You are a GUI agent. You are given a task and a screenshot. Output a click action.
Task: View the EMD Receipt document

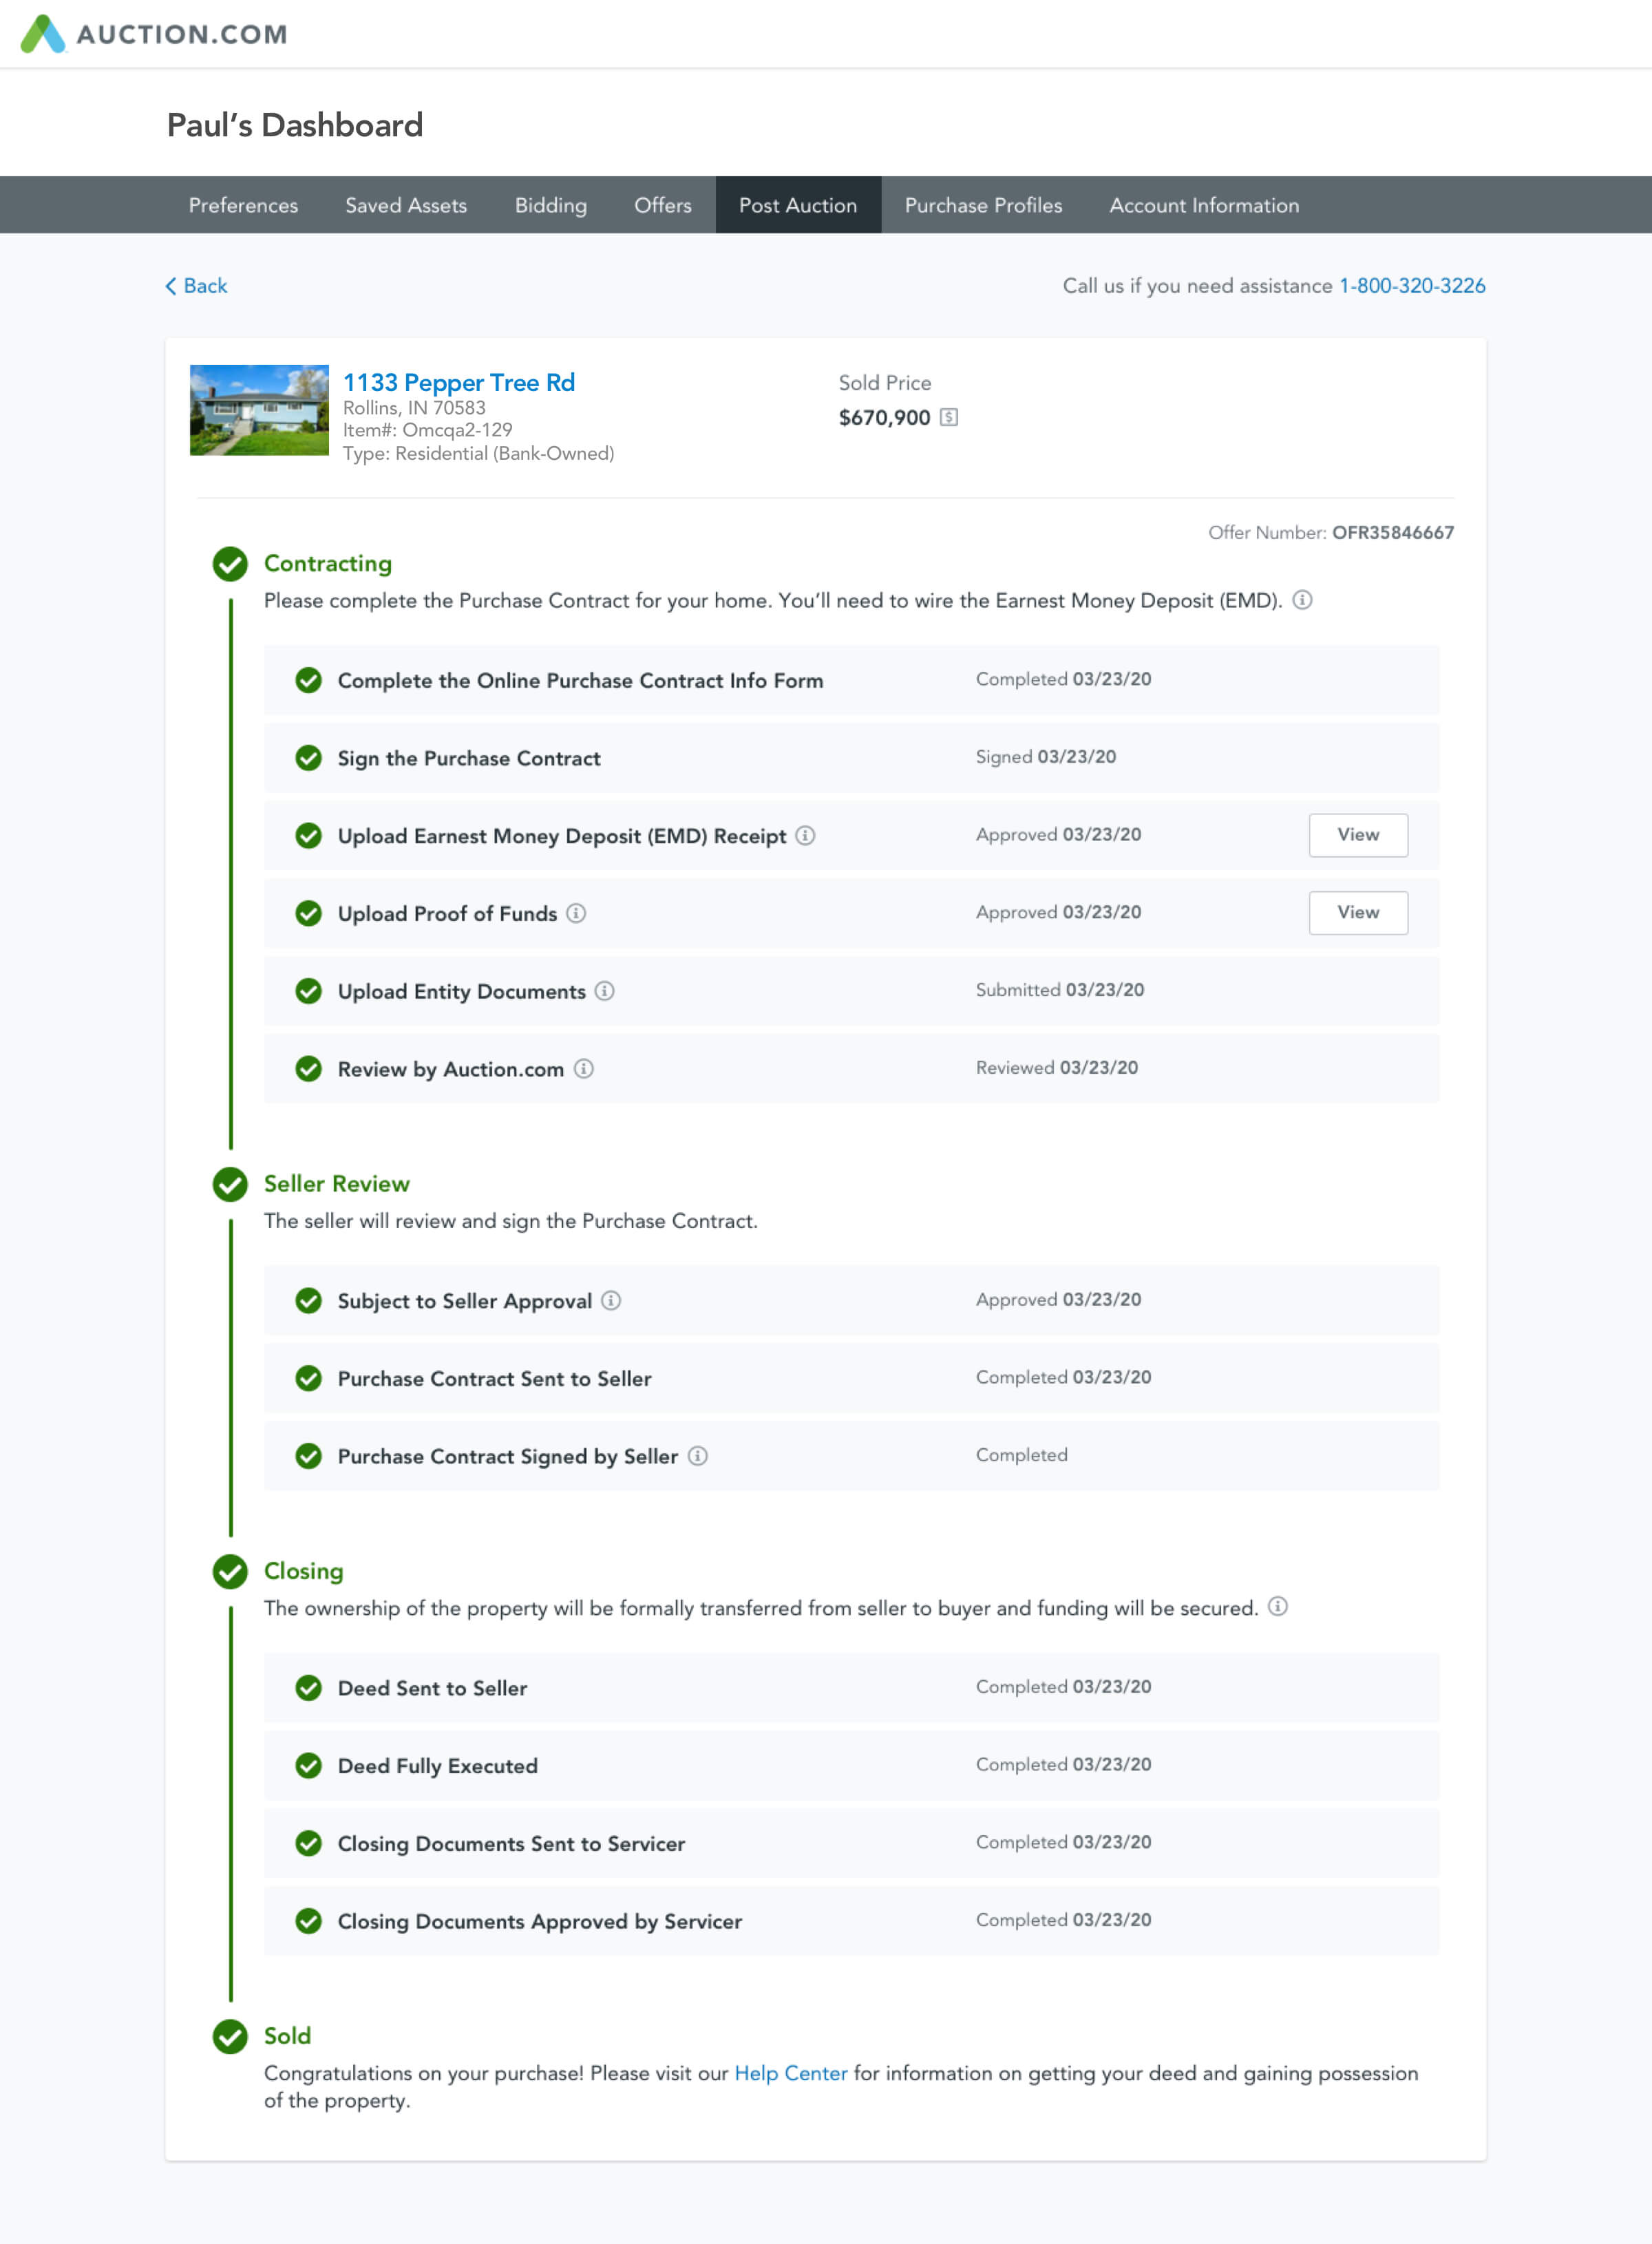coord(1358,835)
